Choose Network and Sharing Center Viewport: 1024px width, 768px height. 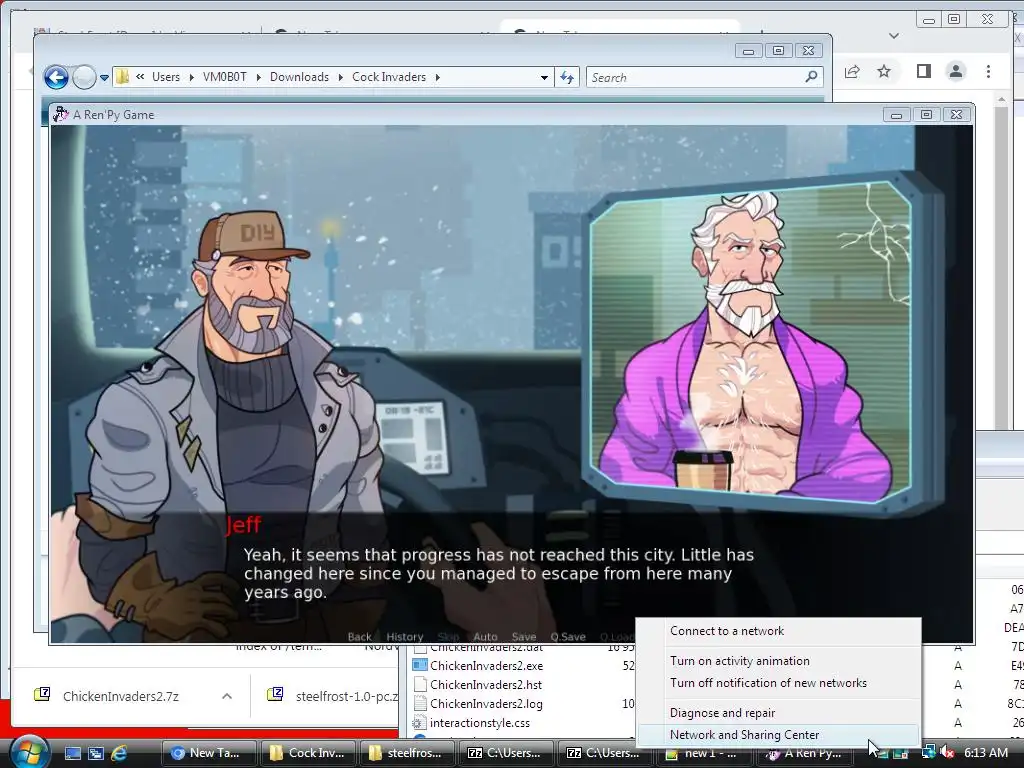coord(778,735)
